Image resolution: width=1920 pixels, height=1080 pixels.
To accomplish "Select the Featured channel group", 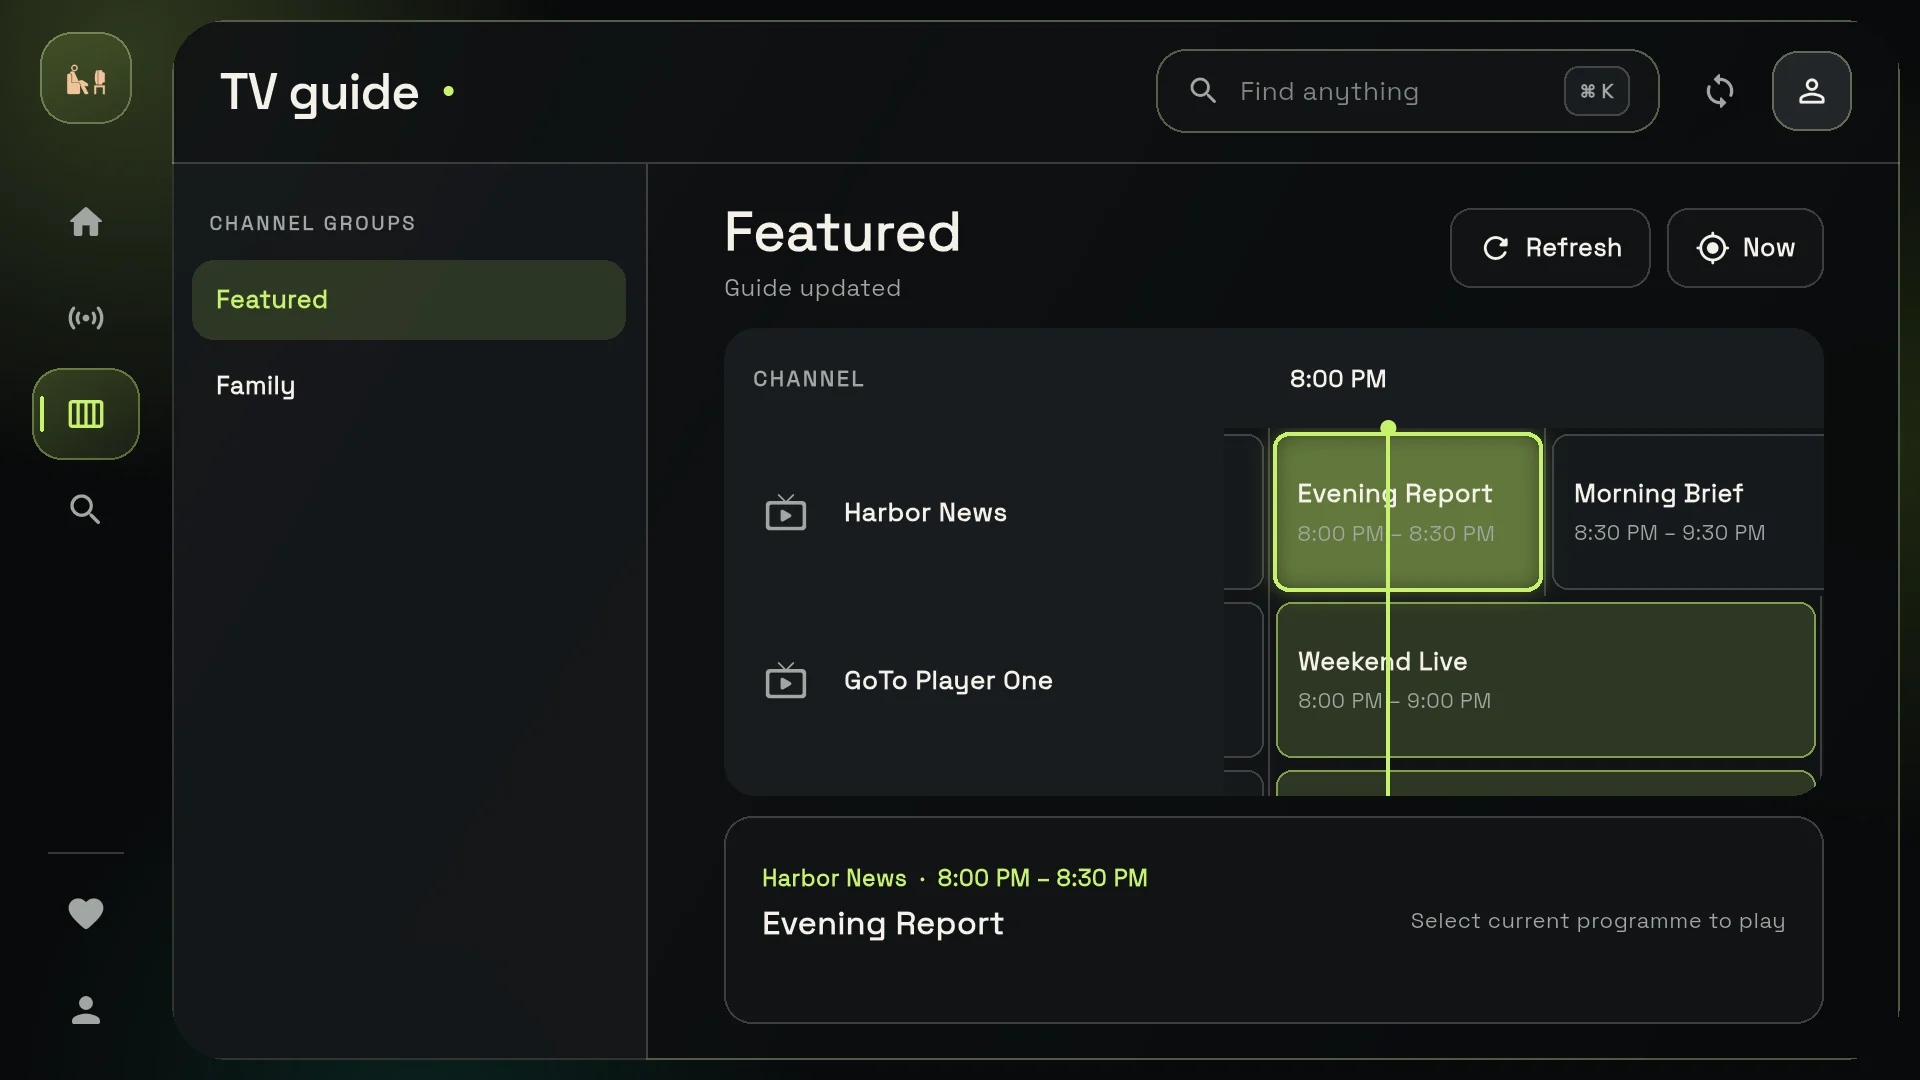I will [409, 300].
